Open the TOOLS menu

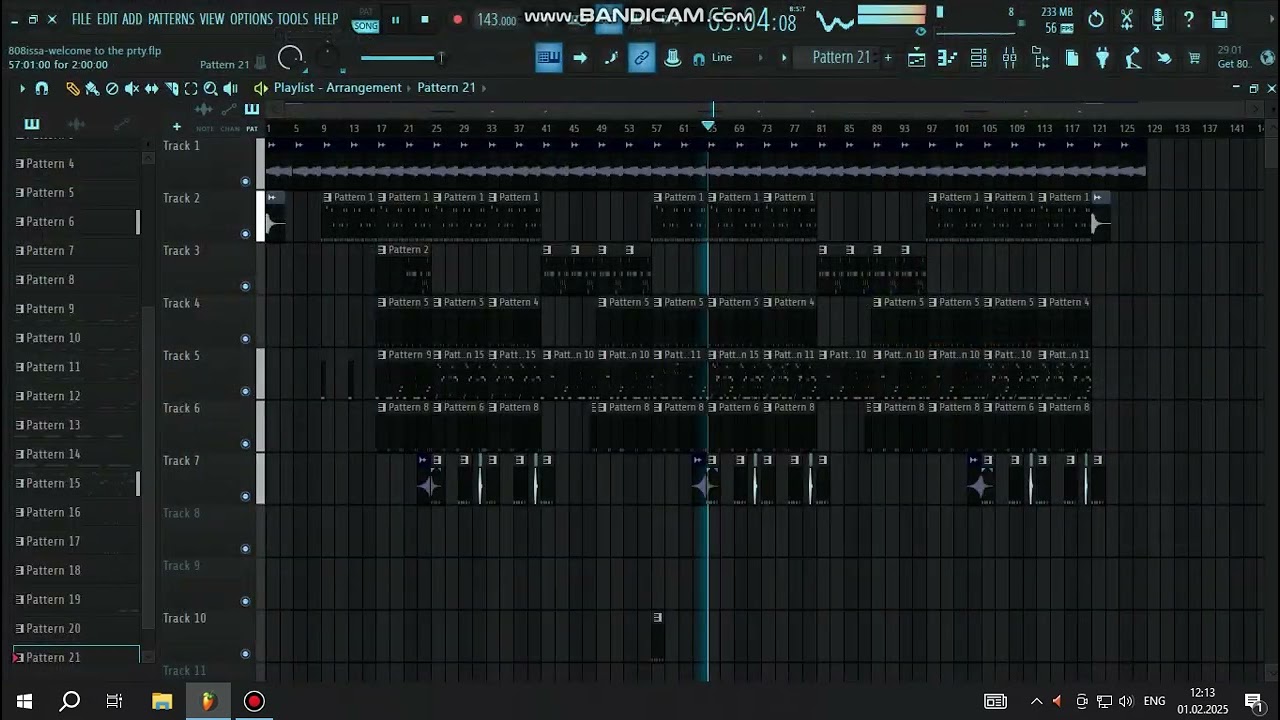(x=293, y=19)
